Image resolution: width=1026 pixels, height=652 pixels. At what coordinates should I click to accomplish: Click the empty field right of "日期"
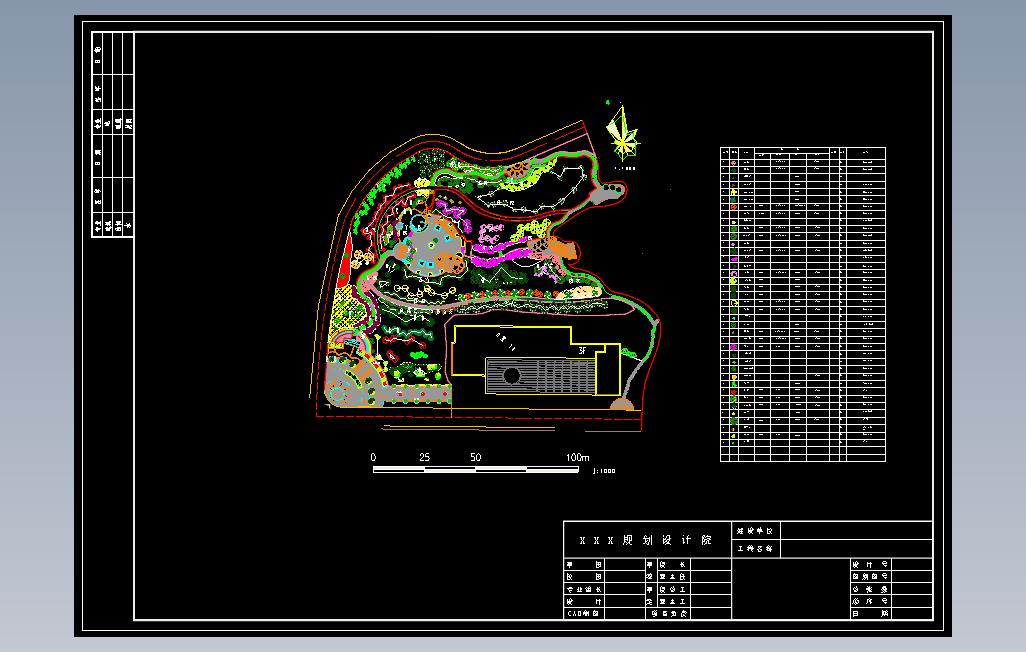click(911, 614)
